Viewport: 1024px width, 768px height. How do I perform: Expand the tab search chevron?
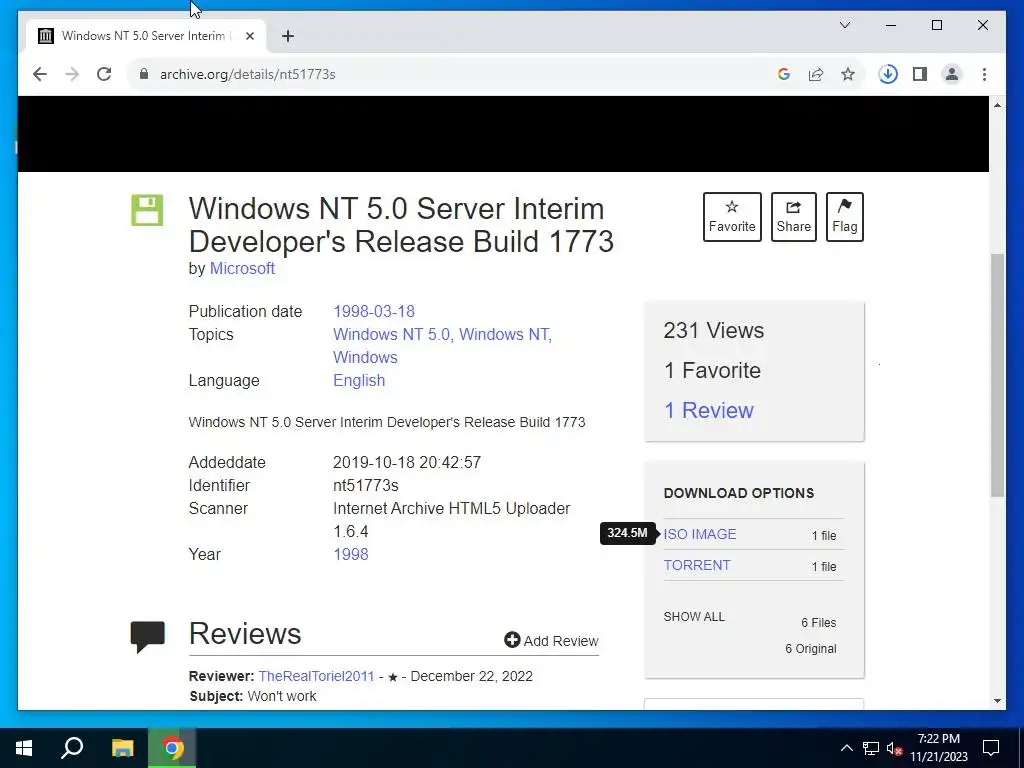click(x=844, y=25)
